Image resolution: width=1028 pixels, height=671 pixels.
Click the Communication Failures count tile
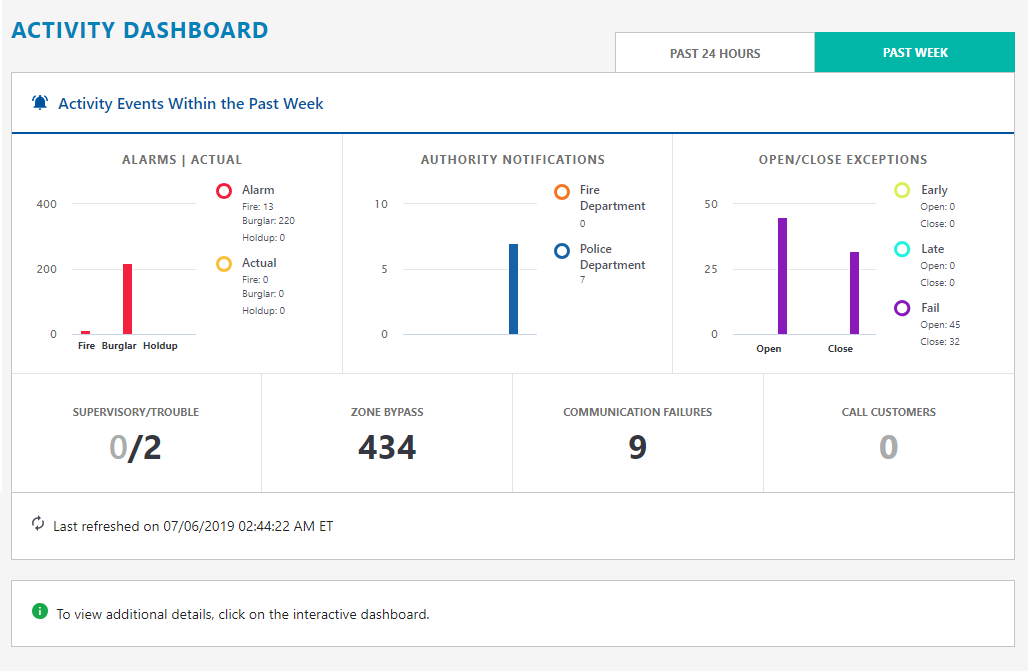pos(638,434)
